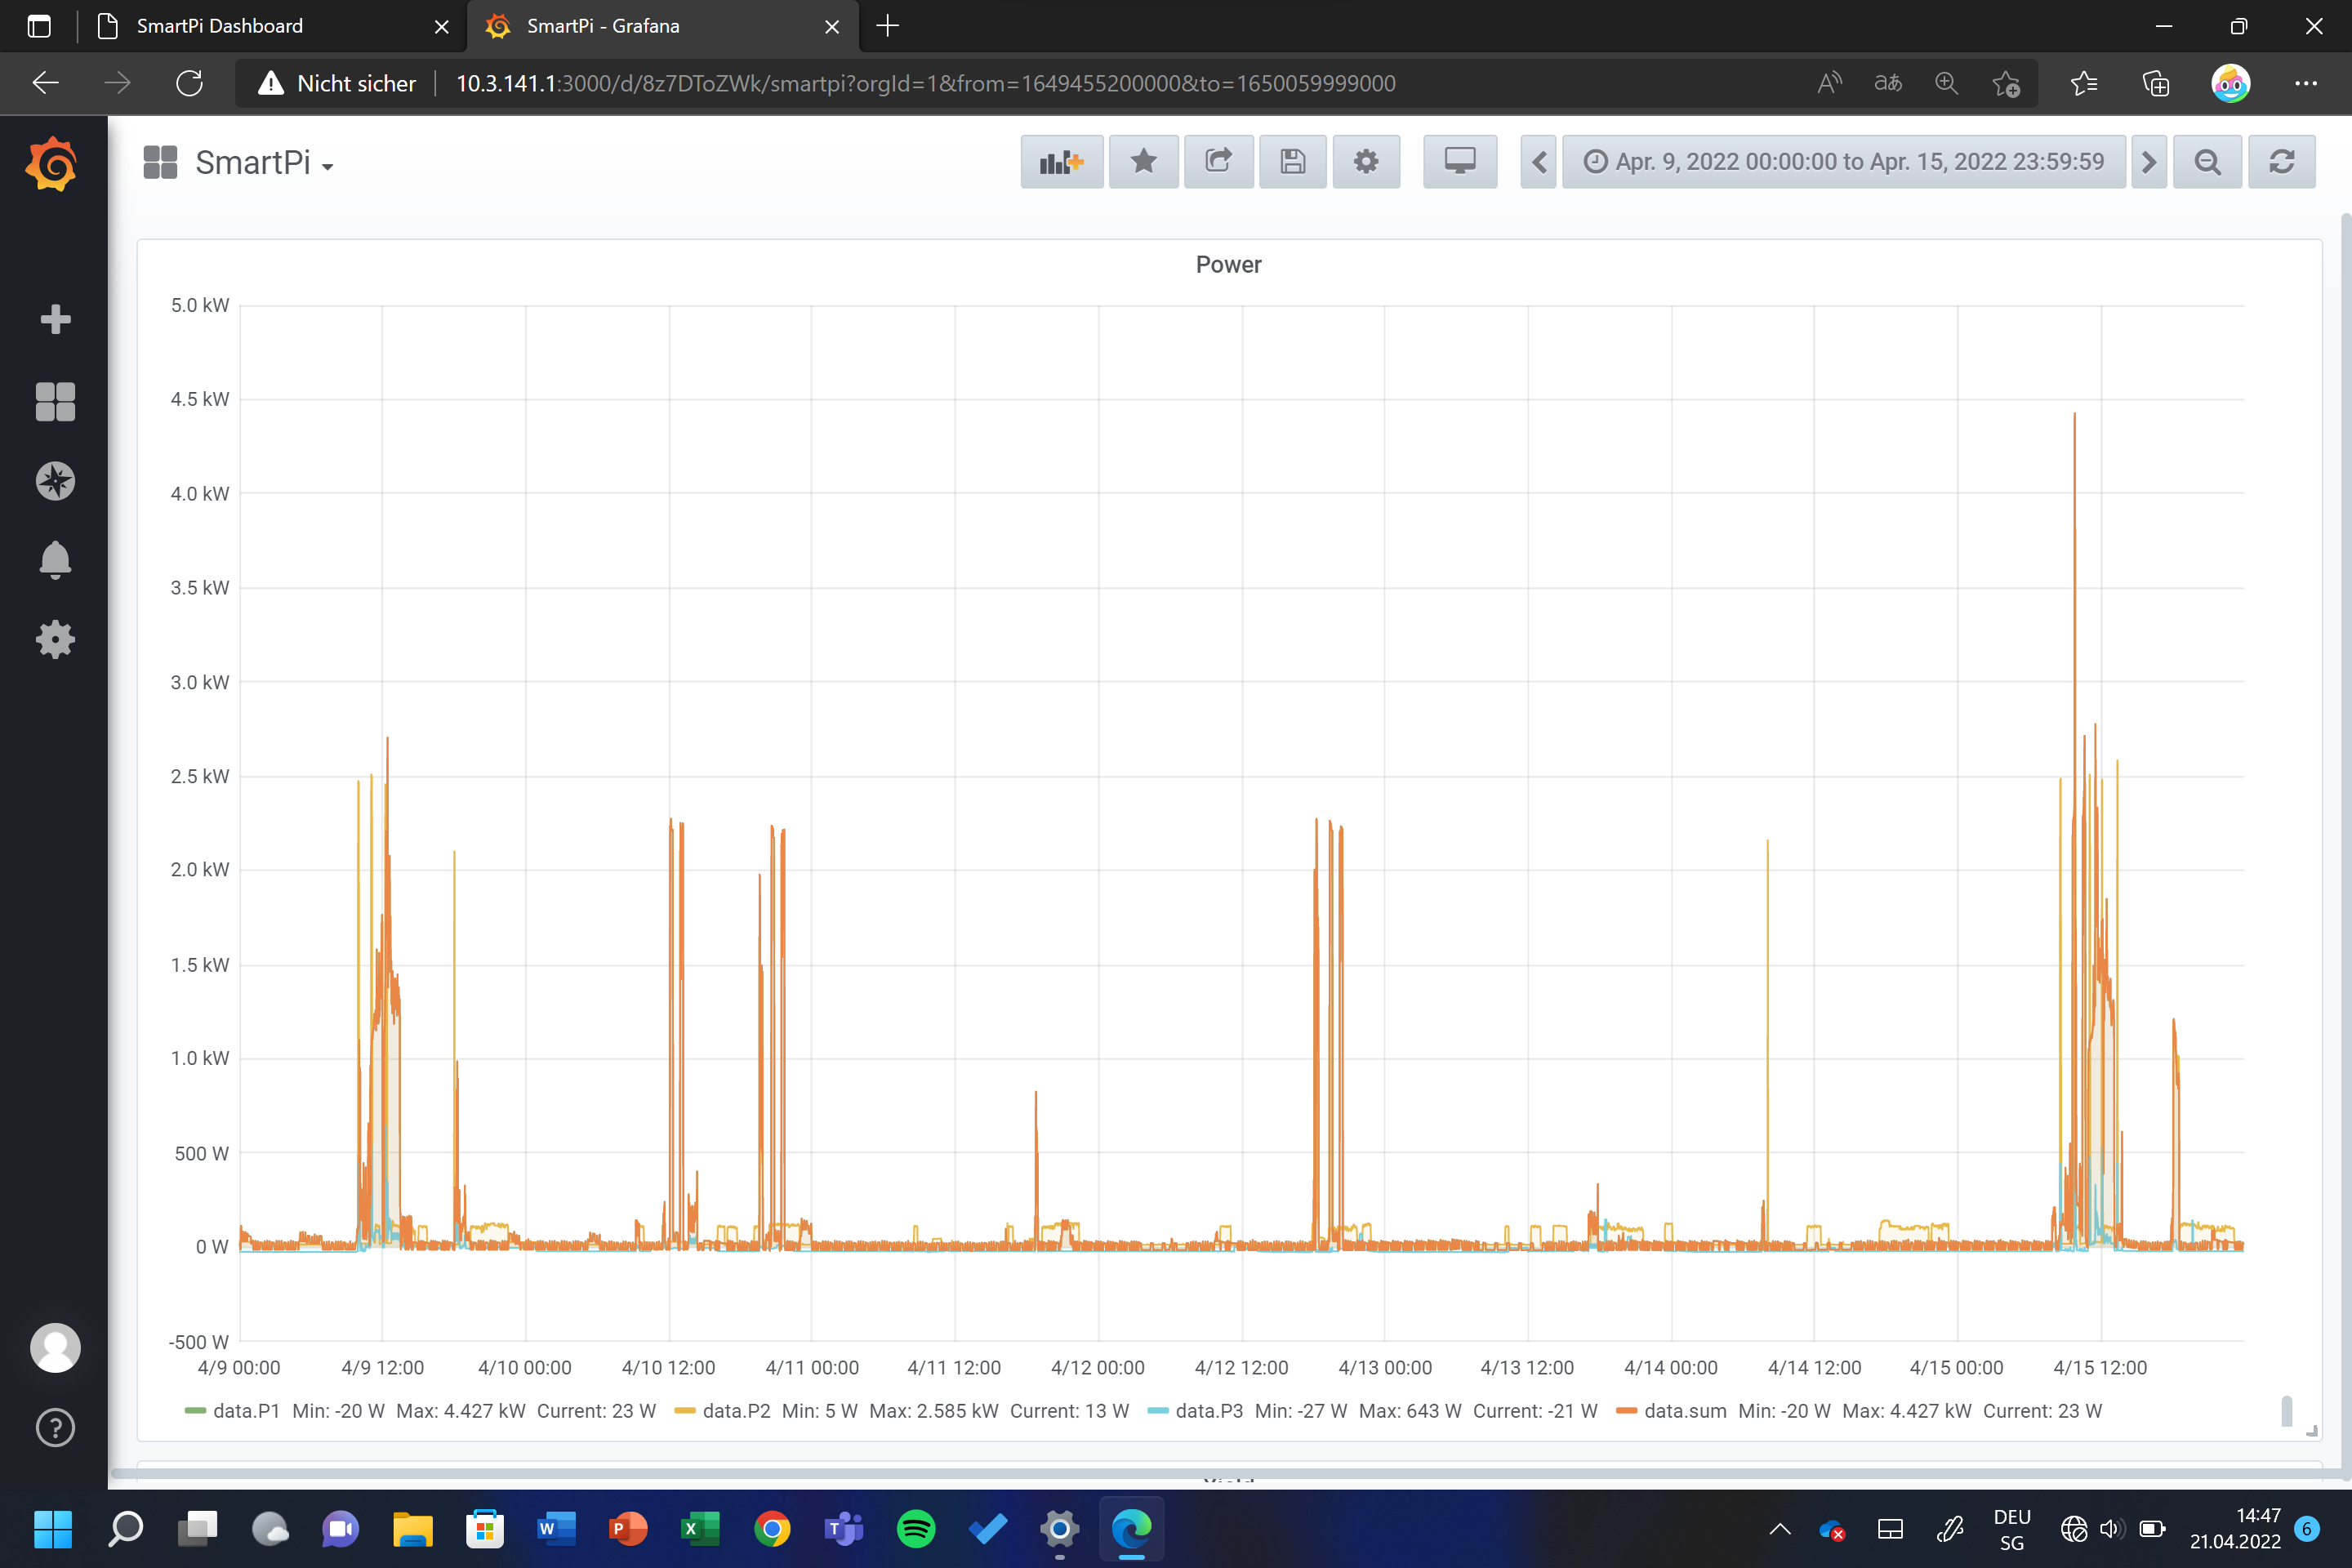Open Explore compass icon in sidebar
This screenshot has width=2352, height=1568.
55,481
